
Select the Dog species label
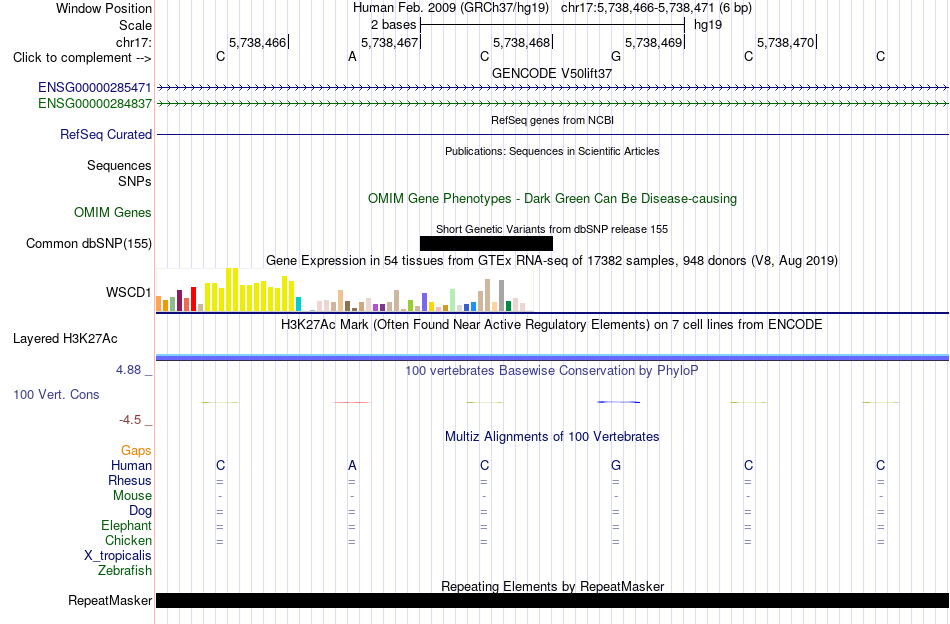point(140,511)
